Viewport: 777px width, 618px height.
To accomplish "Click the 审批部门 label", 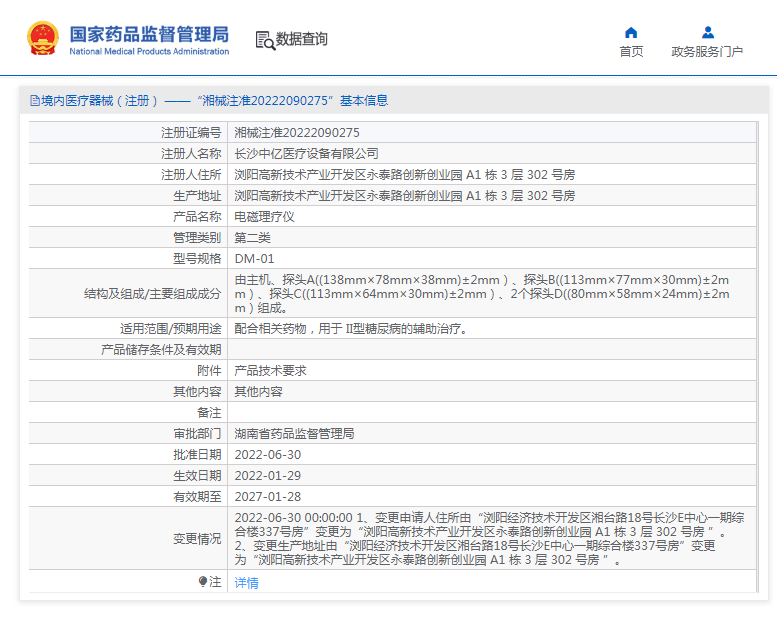I will click(x=197, y=434).
